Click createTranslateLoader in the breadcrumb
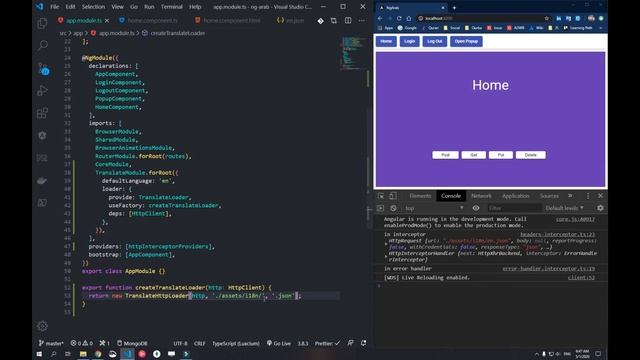This screenshot has height=360, width=640. (x=177, y=33)
